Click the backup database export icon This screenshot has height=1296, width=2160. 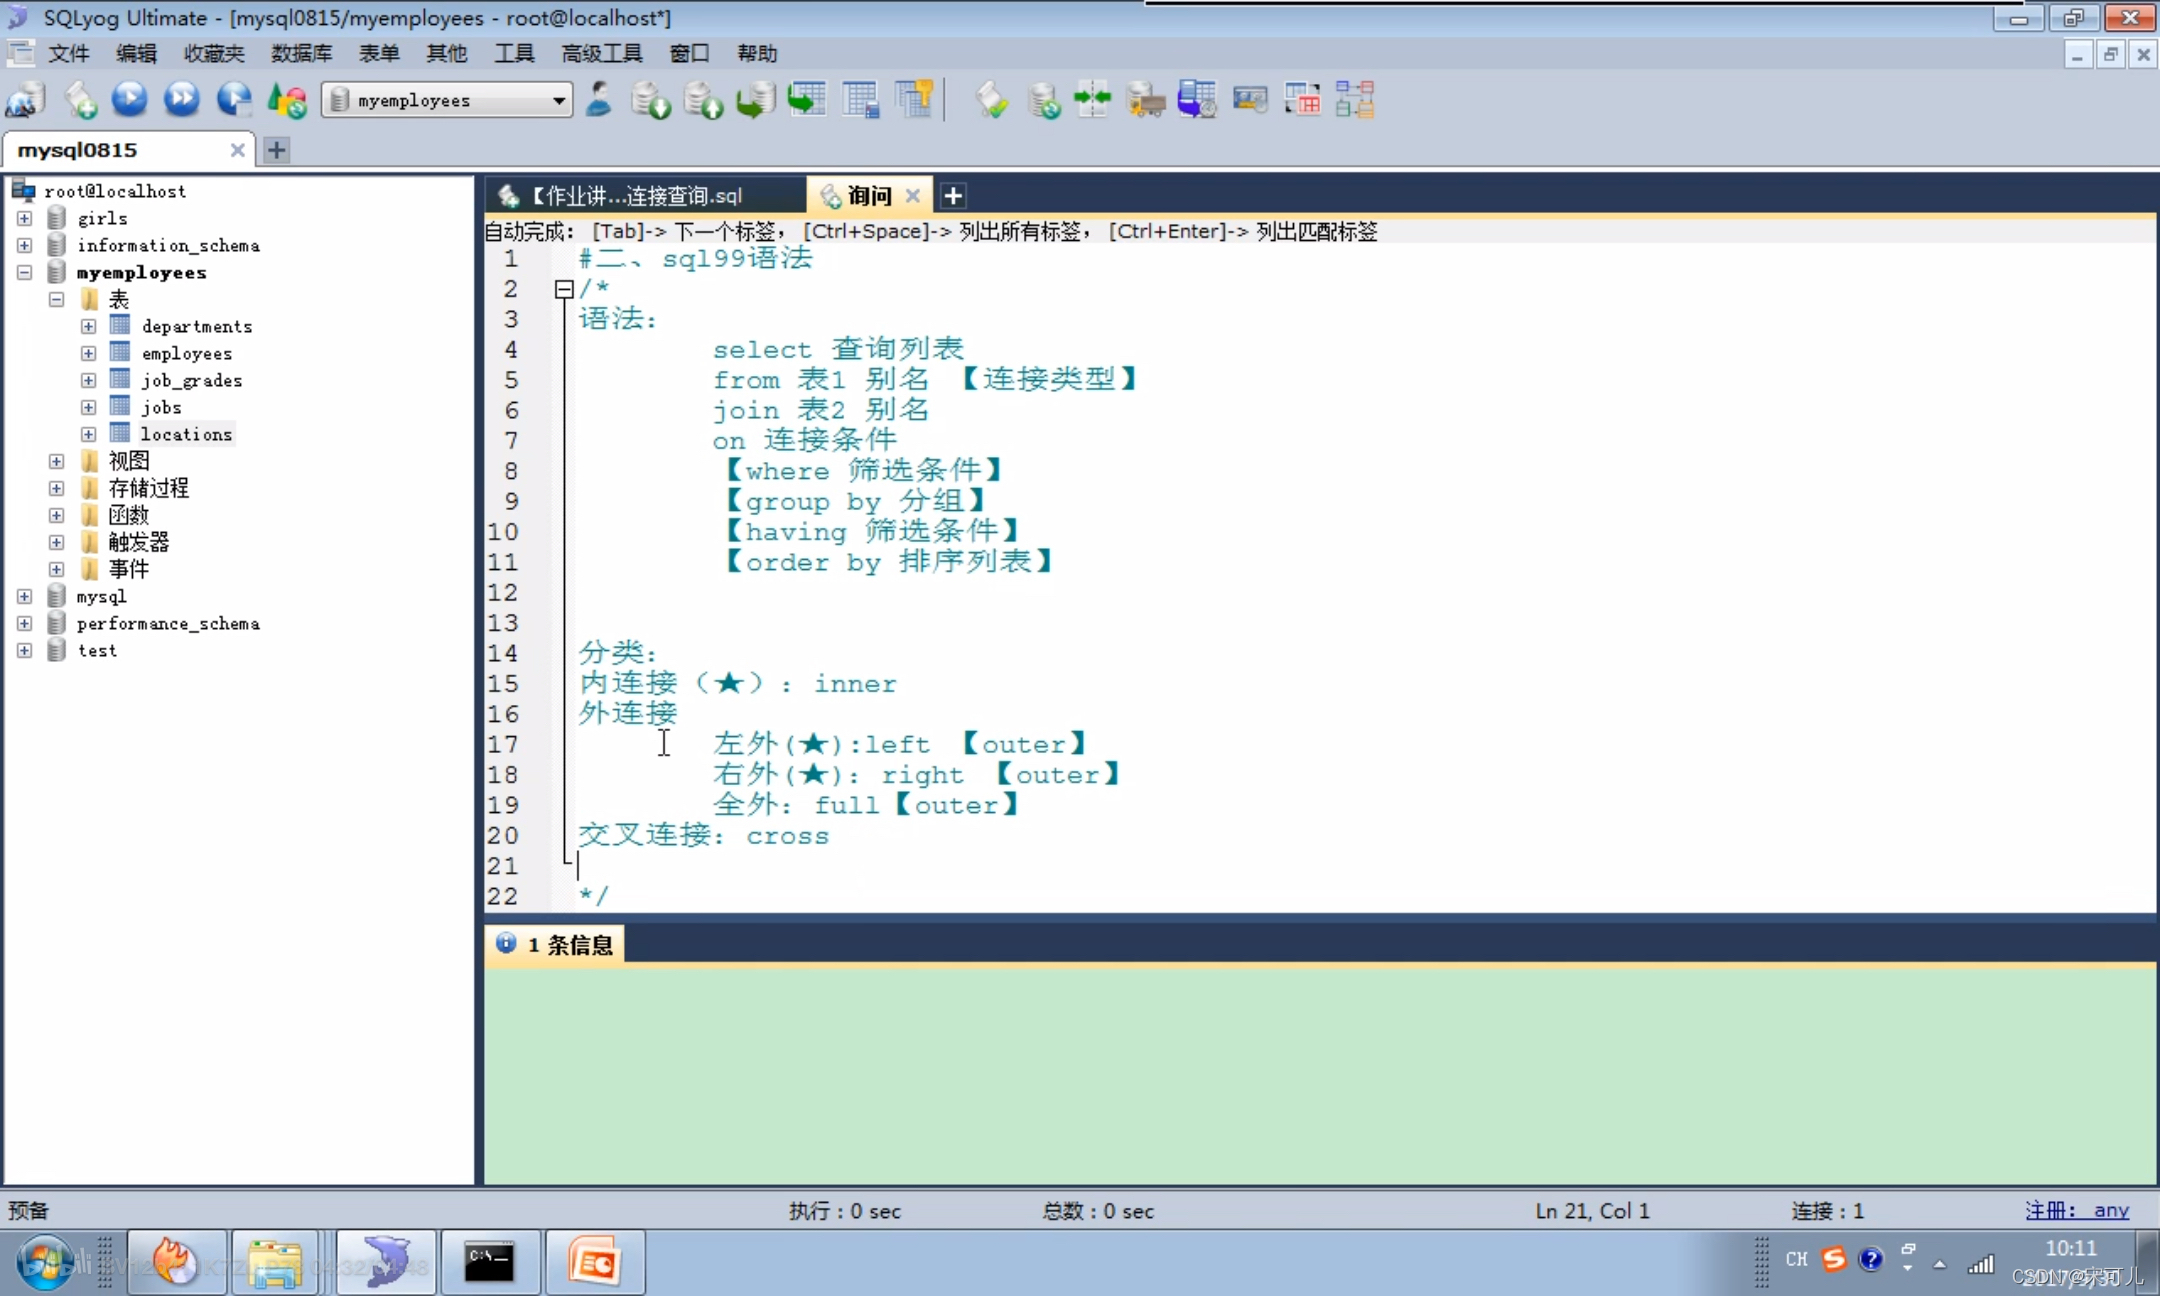(703, 100)
